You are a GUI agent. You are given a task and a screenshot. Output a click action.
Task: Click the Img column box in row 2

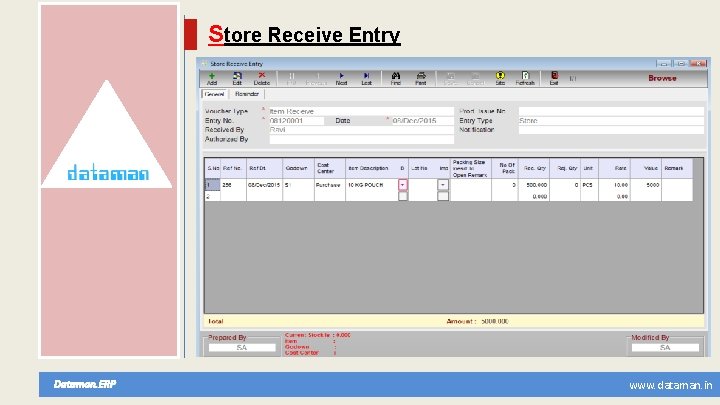(x=443, y=196)
